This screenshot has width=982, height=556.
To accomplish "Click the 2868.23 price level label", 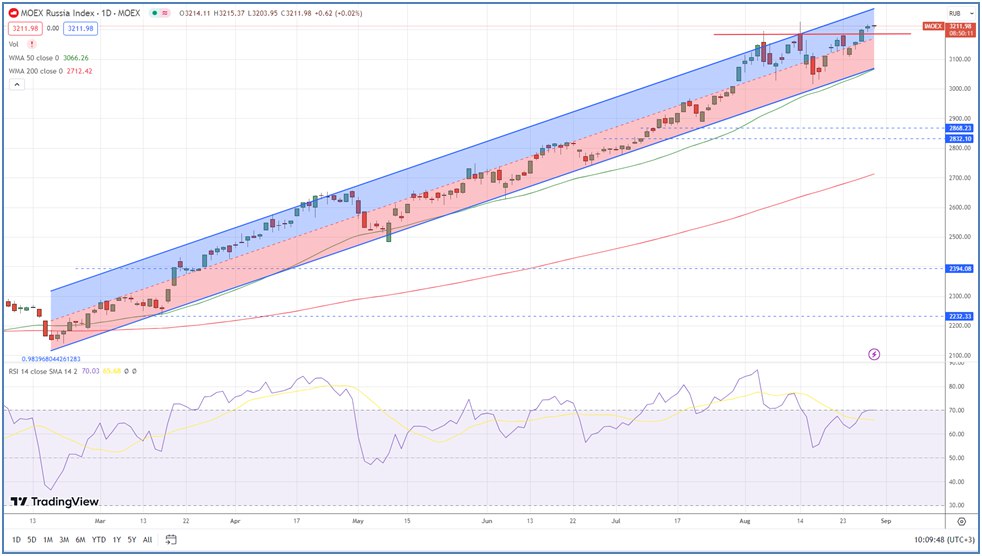I will (x=960, y=128).
